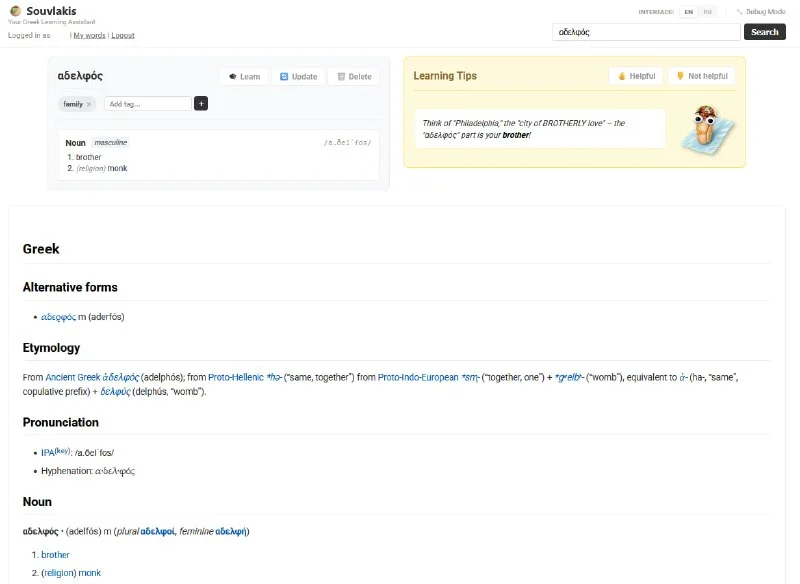Switch interface language to EN
Image resolution: width=800 pixels, height=584 pixels.
click(688, 12)
